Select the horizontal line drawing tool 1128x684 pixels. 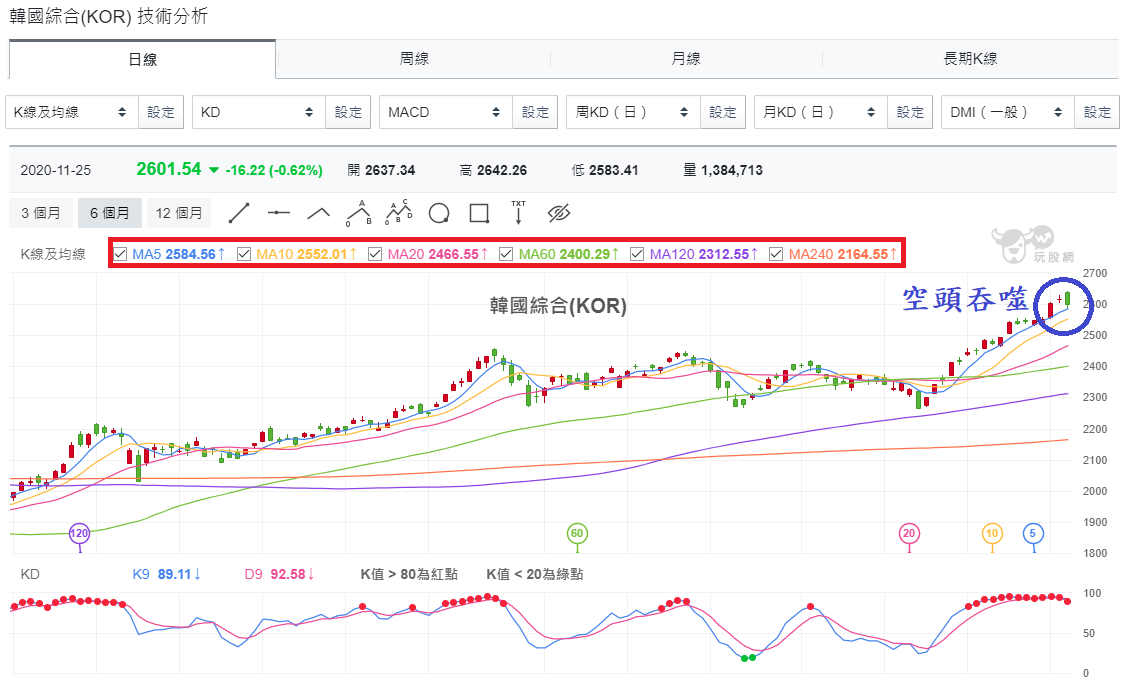[x=278, y=213]
